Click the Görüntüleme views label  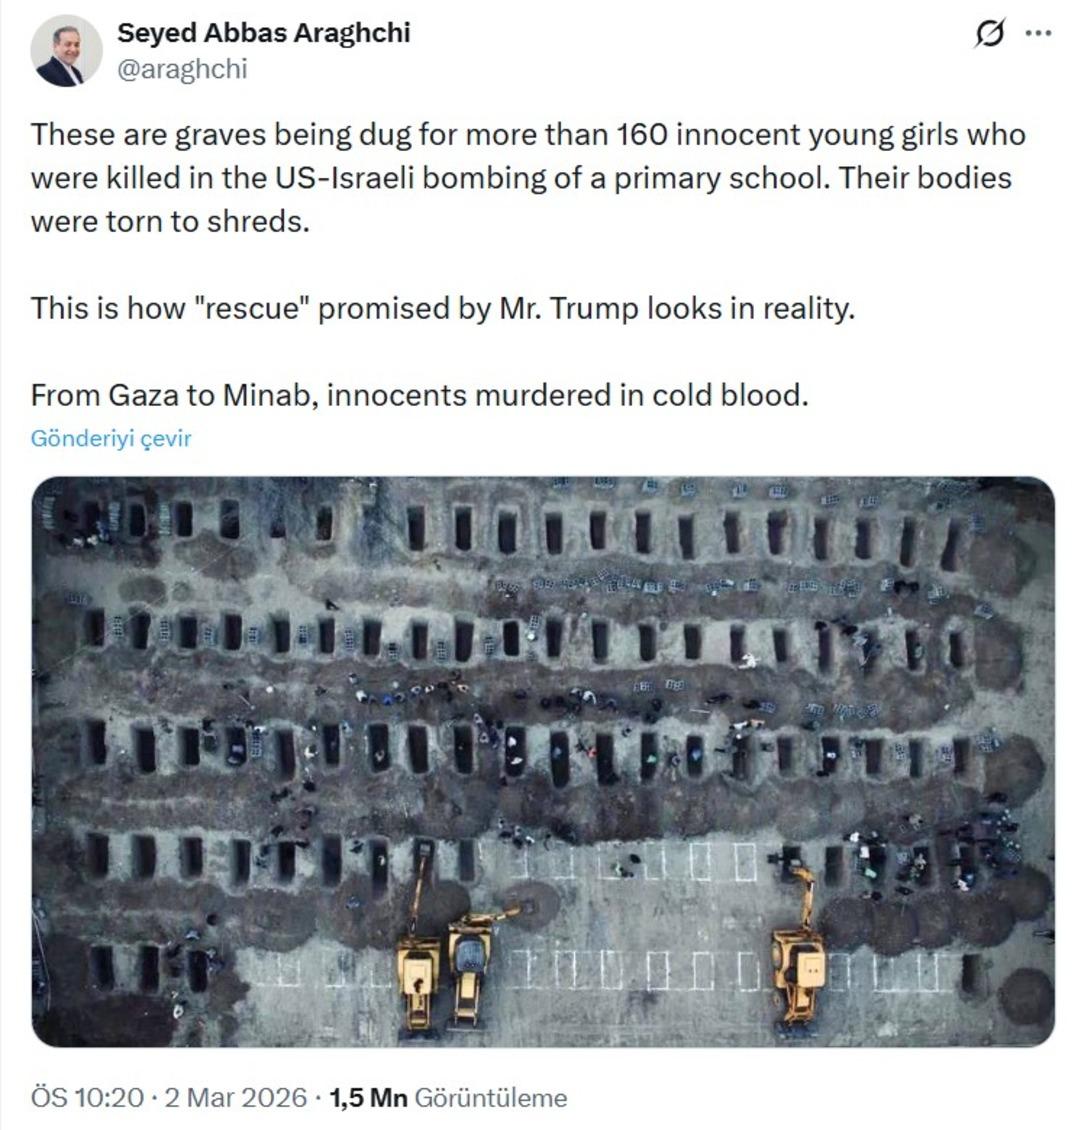(x=490, y=1098)
